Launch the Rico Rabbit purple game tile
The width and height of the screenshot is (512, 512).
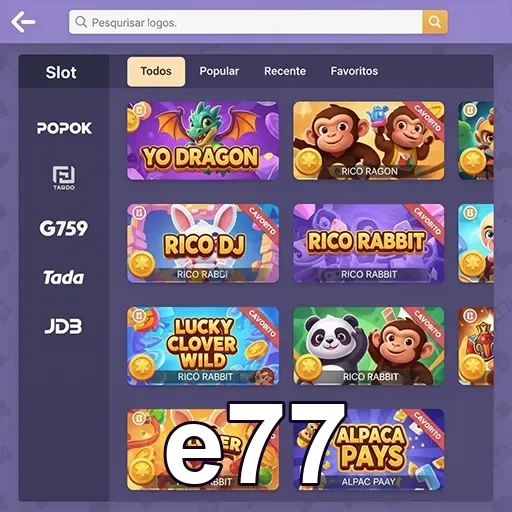pos(369,243)
